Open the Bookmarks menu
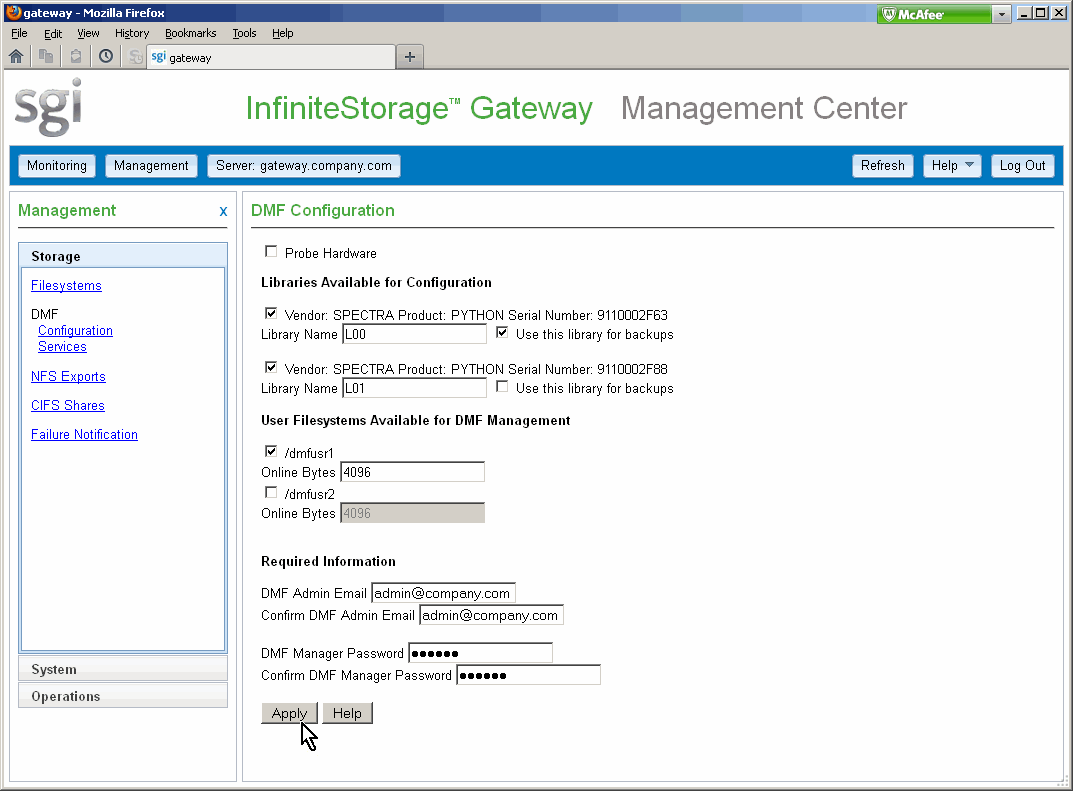This screenshot has height=791, width=1073. pos(190,33)
